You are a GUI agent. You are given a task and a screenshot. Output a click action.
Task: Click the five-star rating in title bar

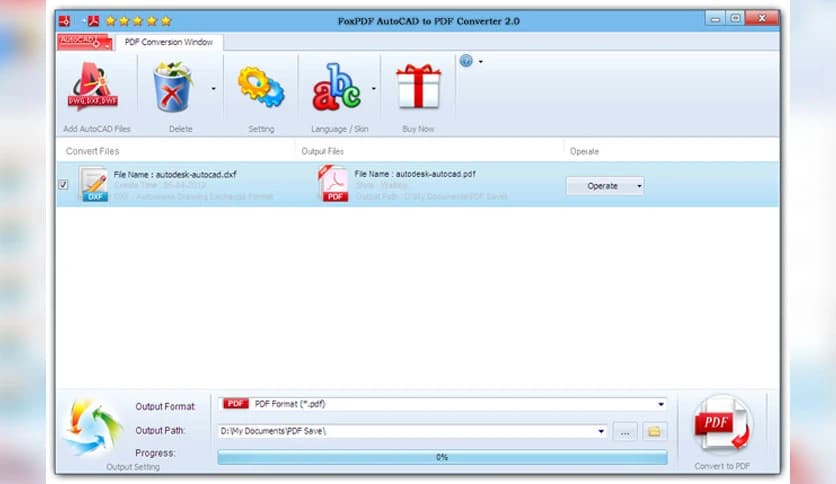[138, 21]
